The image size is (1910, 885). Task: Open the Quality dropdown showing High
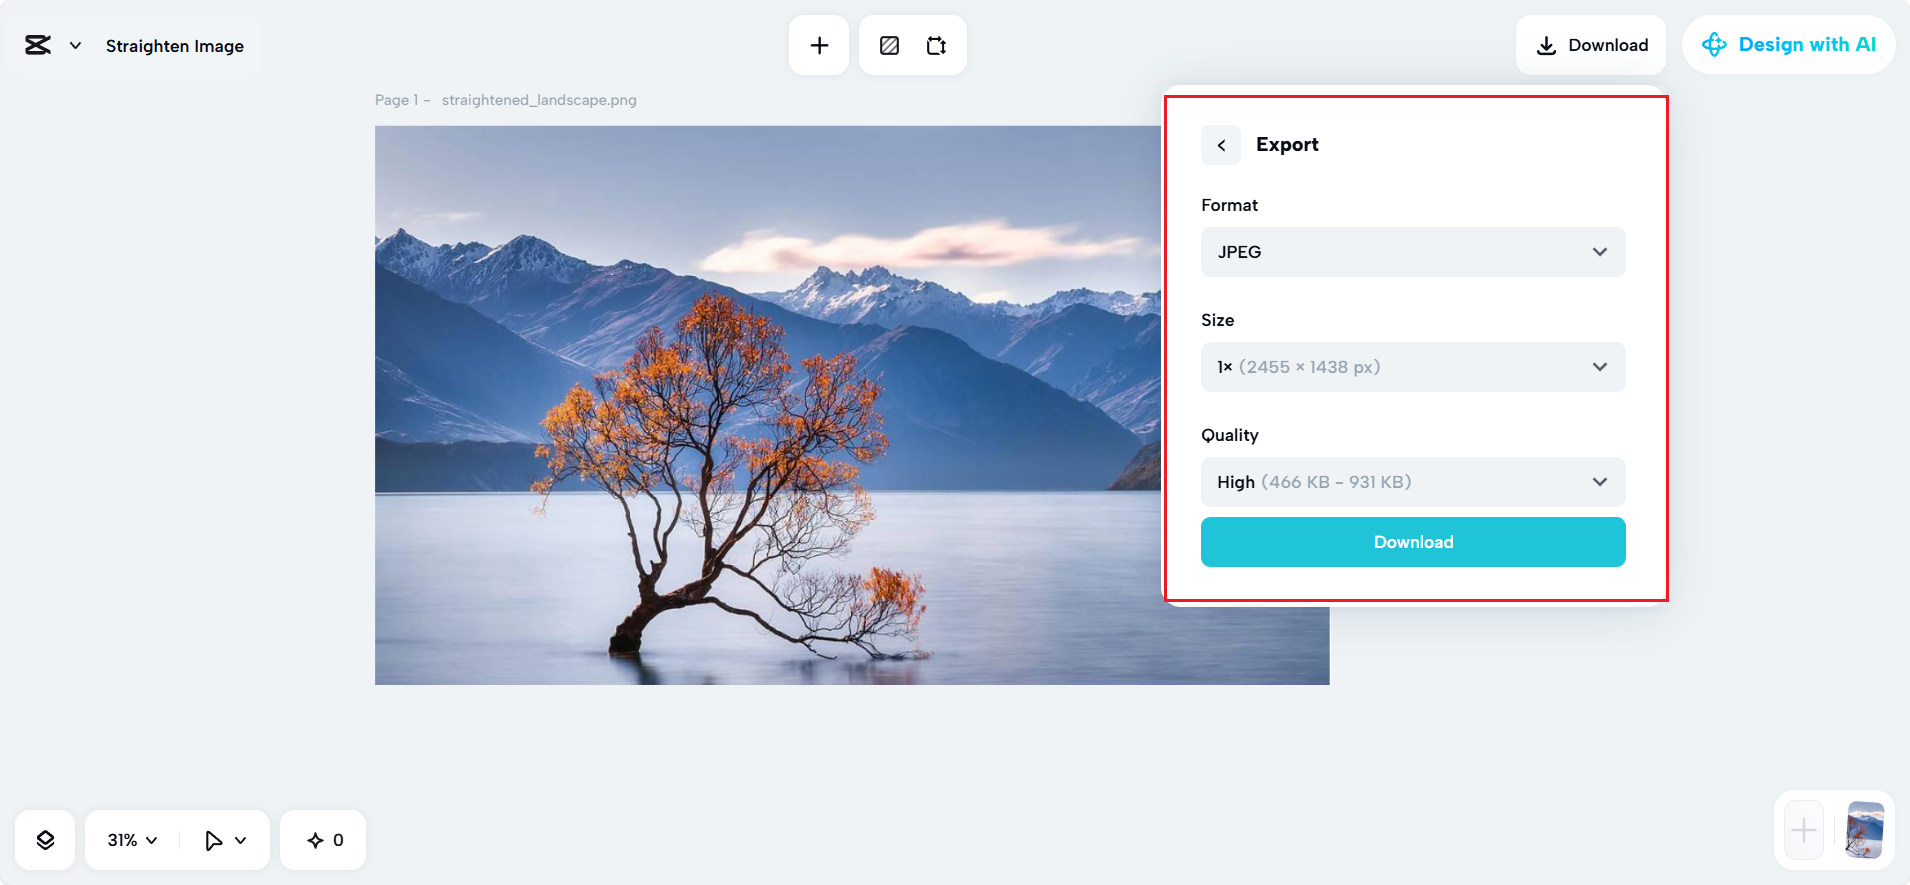coord(1413,482)
